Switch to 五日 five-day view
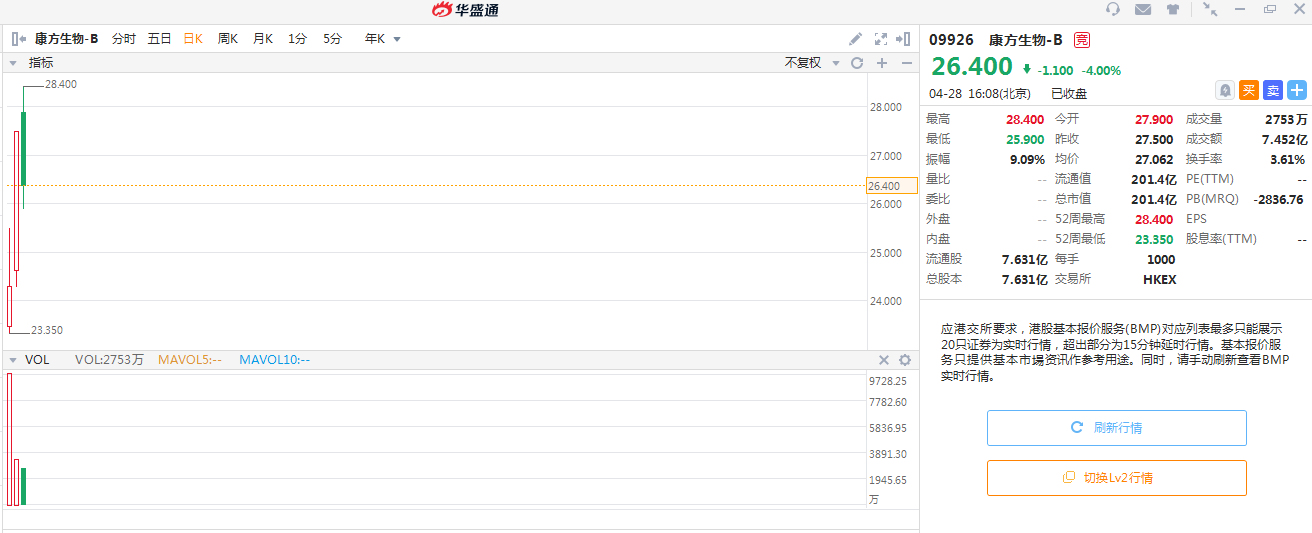This screenshot has width=1312, height=533. pyautogui.click(x=160, y=39)
